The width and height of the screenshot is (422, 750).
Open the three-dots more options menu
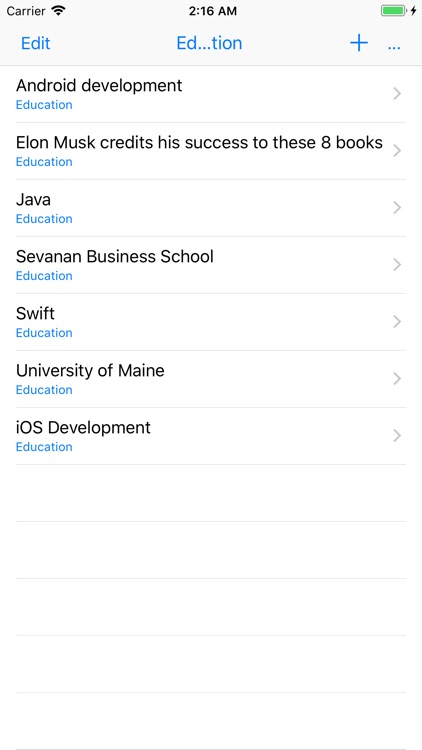click(394, 47)
